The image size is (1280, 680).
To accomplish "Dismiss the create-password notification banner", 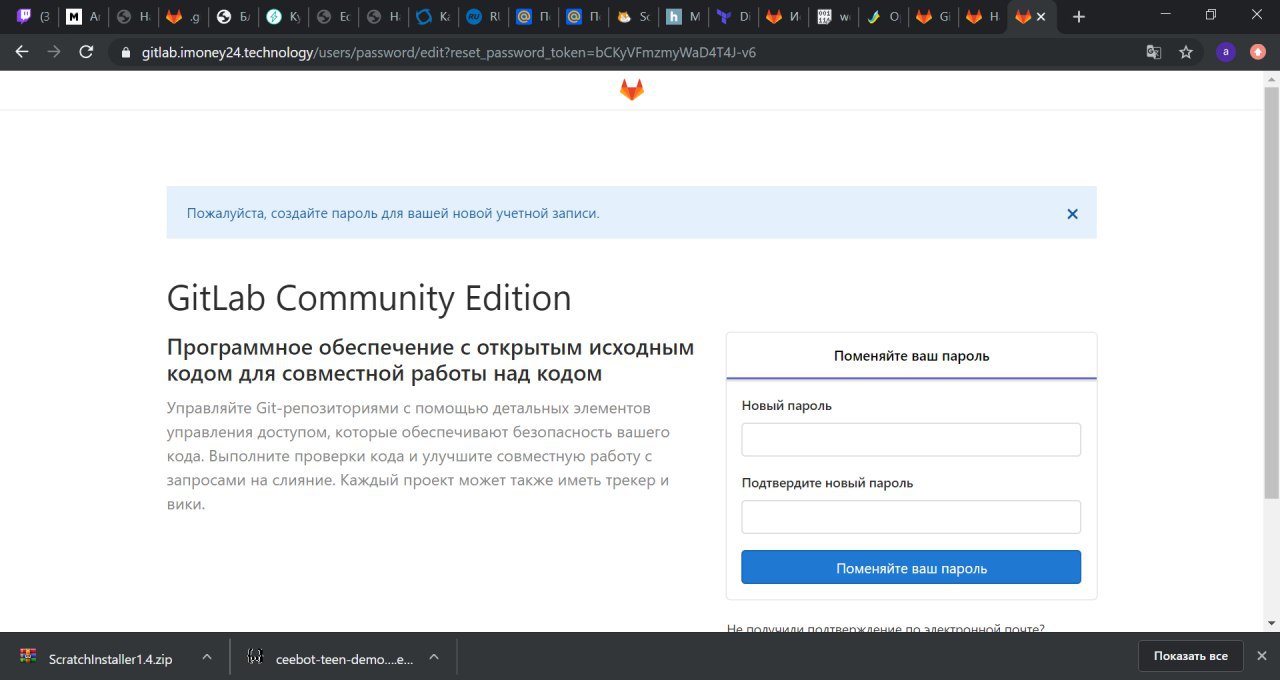I will (x=1072, y=213).
